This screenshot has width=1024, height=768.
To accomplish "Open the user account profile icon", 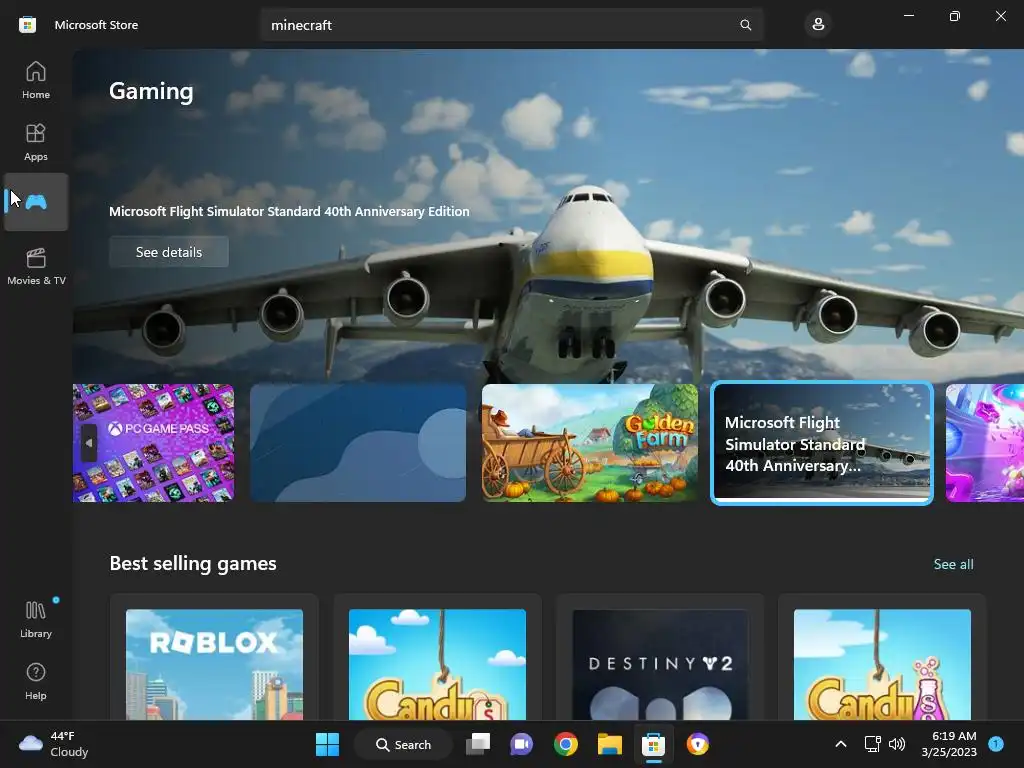I will click(818, 25).
